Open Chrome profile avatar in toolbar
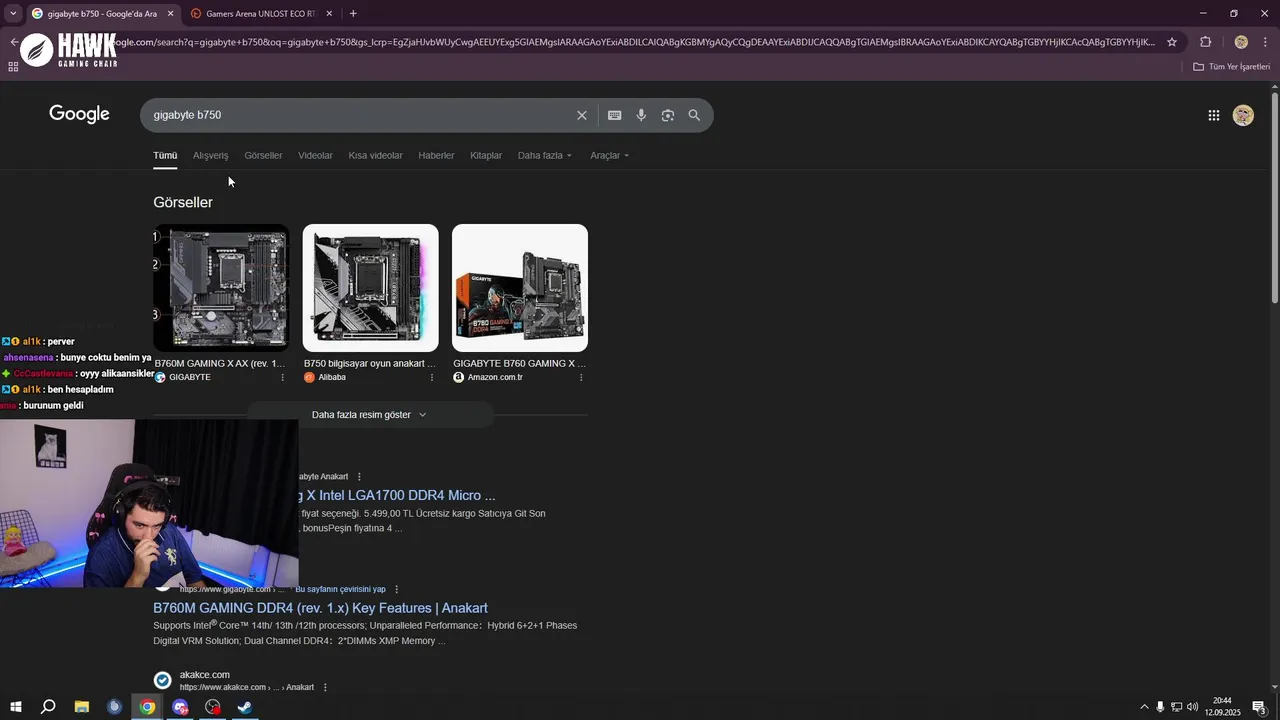 tap(1241, 42)
